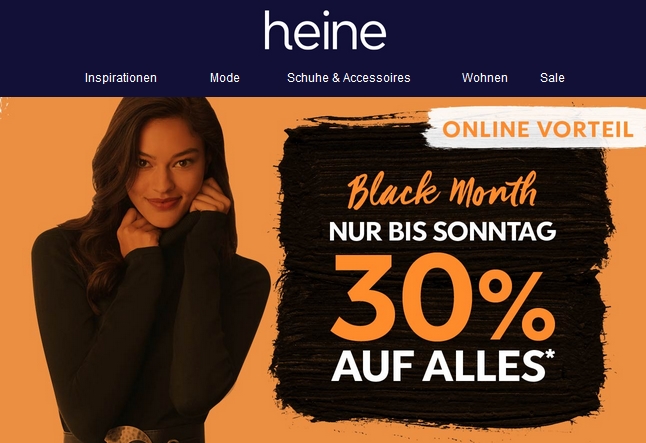Click the orange percent sign
The height and width of the screenshot is (443, 646).
pyautogui.click(x=517, y=304)
